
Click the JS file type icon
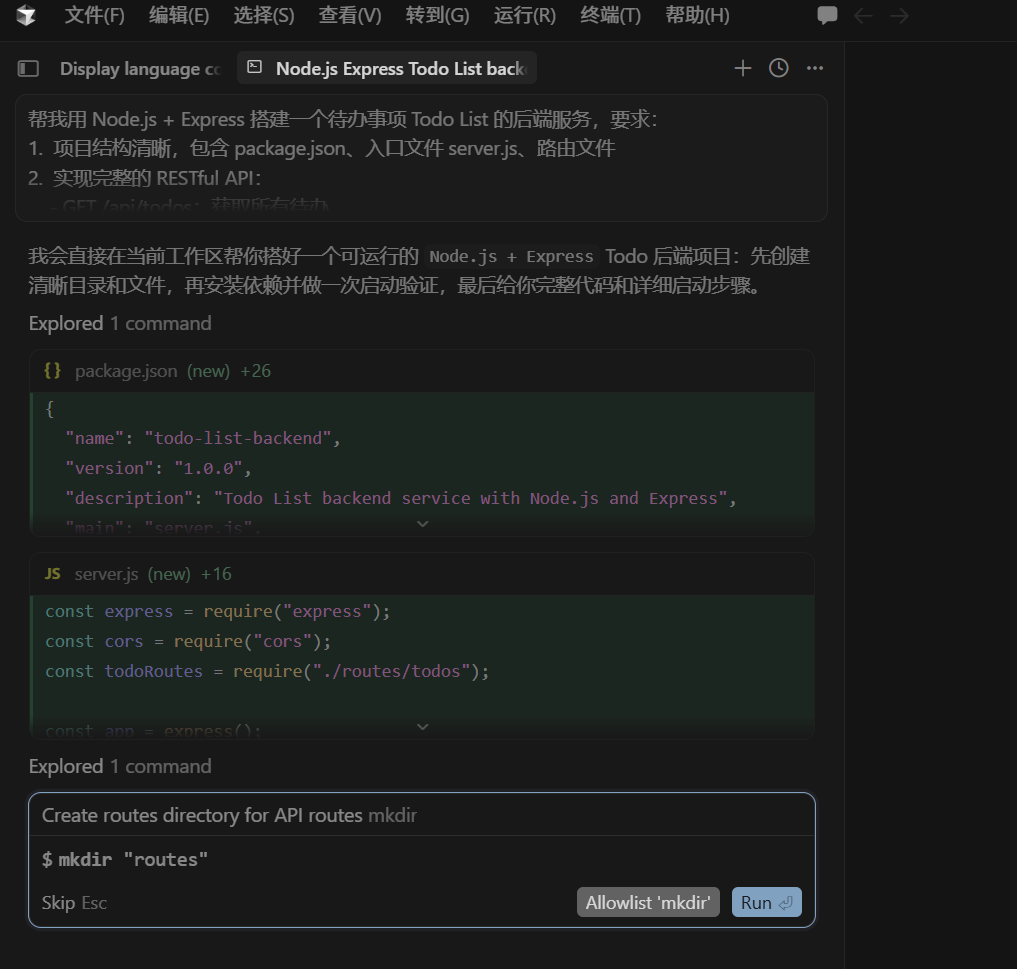[53, 574]
